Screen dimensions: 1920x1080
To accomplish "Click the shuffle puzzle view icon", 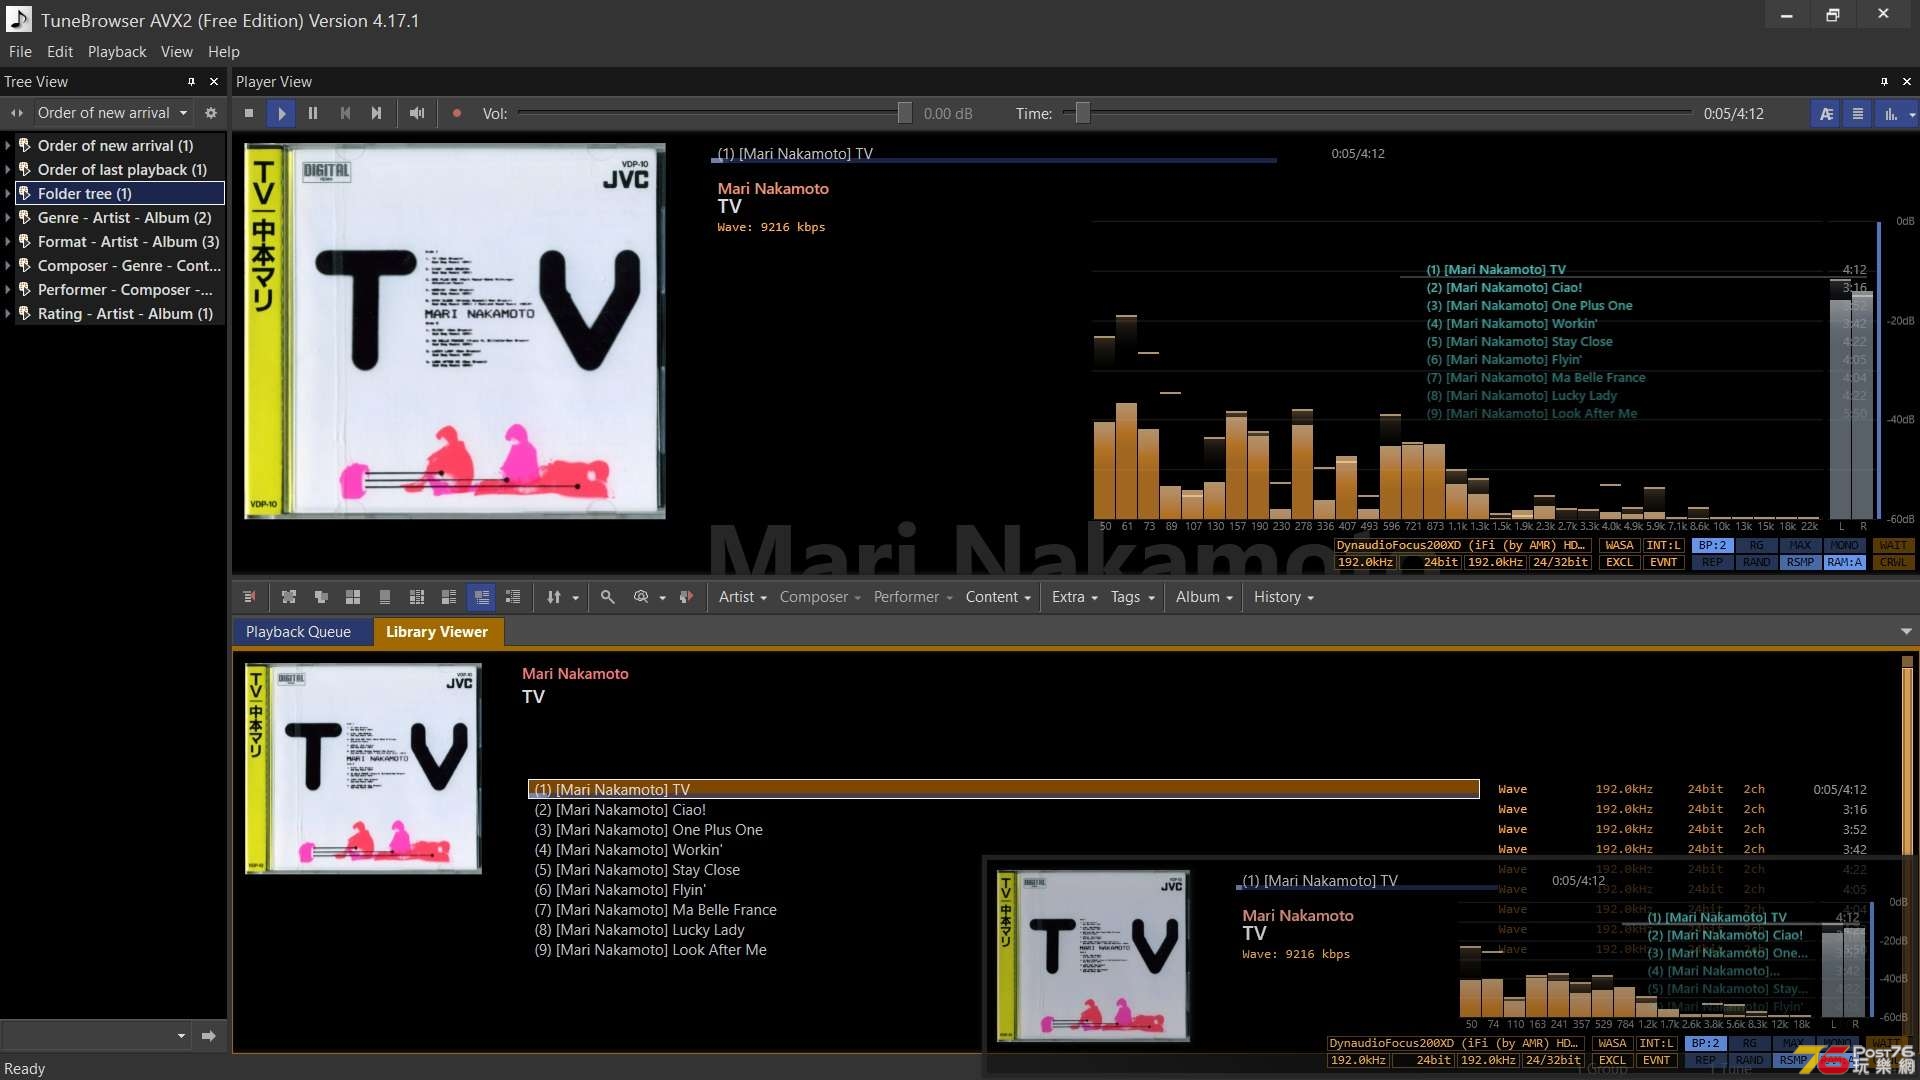I will click(x=289, y=597).
